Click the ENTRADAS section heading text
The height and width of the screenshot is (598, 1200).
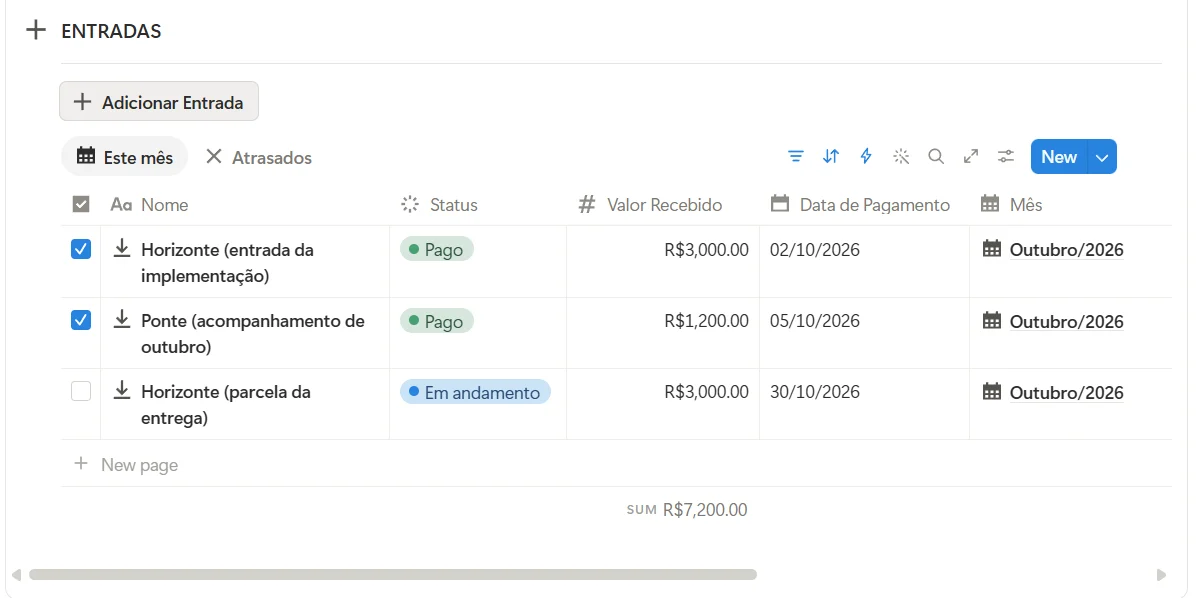[111, 31]
